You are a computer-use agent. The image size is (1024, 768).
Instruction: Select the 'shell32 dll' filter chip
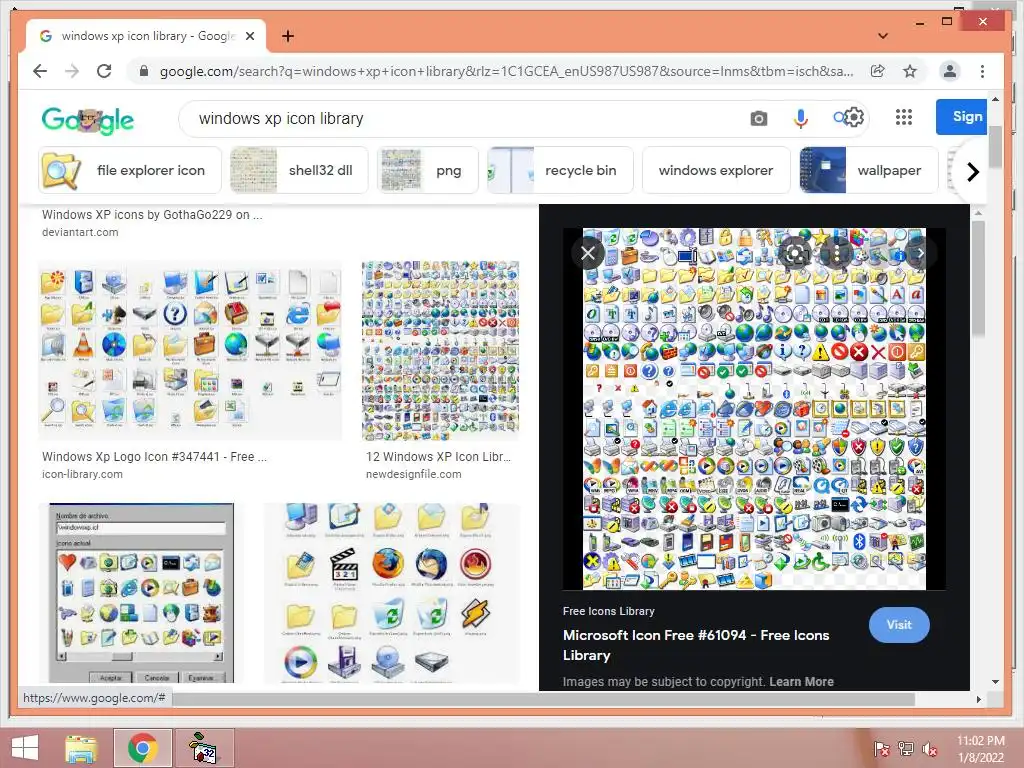pos(299,170)
